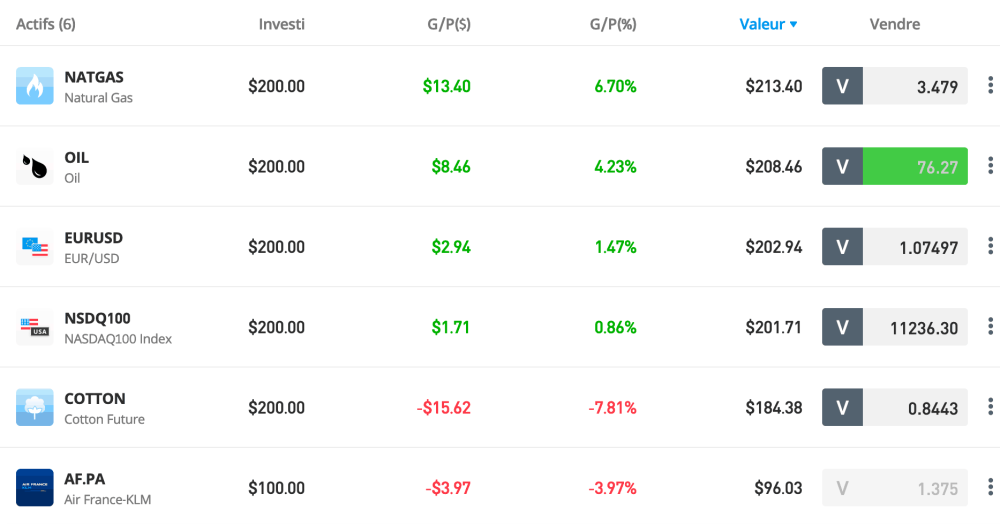Click the Air France-KLM logo icon
Image resolution: width=1000 pixels, height=524 pixels.
35,488
